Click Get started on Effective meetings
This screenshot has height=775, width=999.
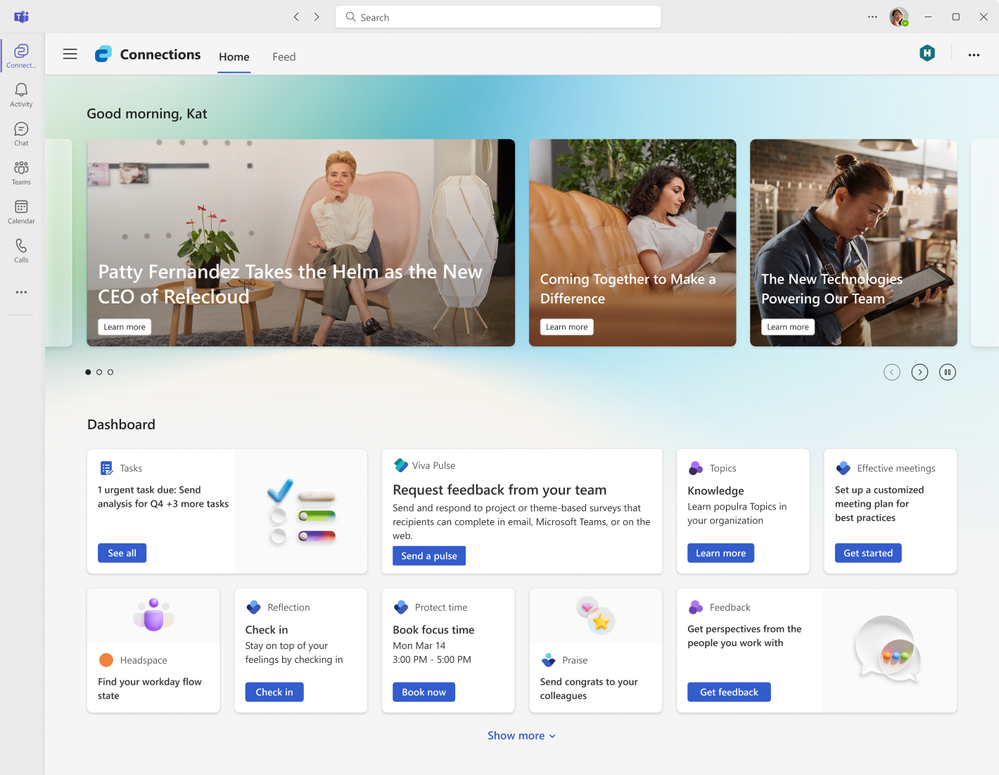[868, 553]
